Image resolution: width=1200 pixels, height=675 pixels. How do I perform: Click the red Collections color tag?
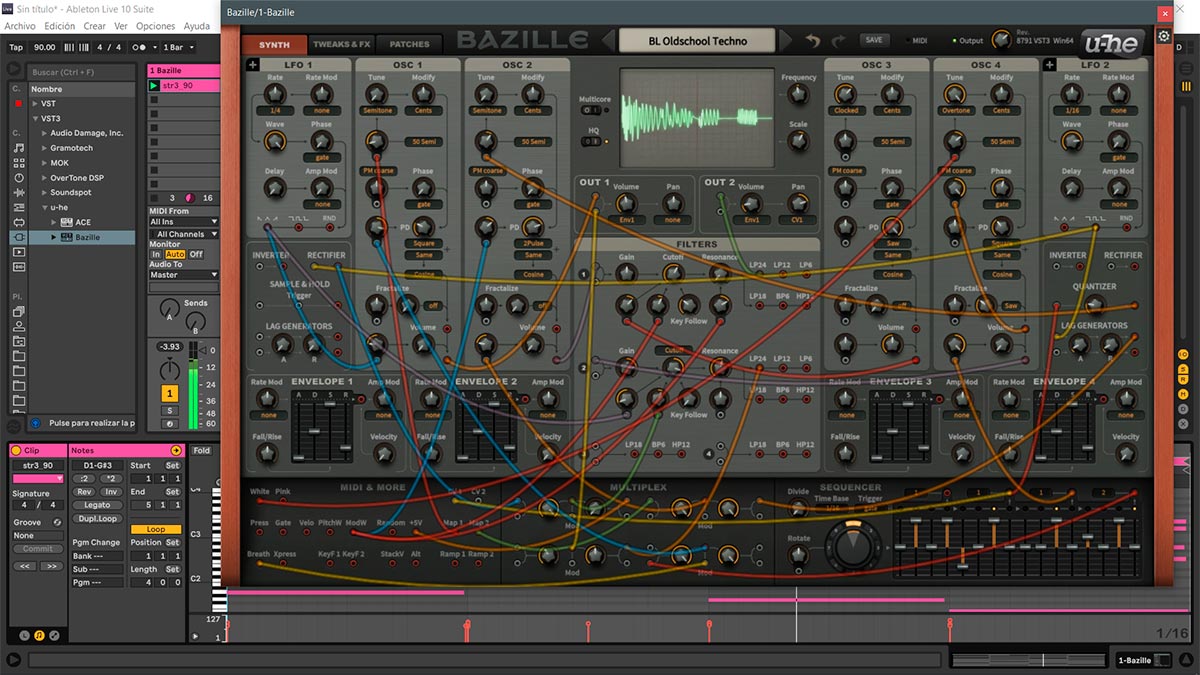click(18, 103)
